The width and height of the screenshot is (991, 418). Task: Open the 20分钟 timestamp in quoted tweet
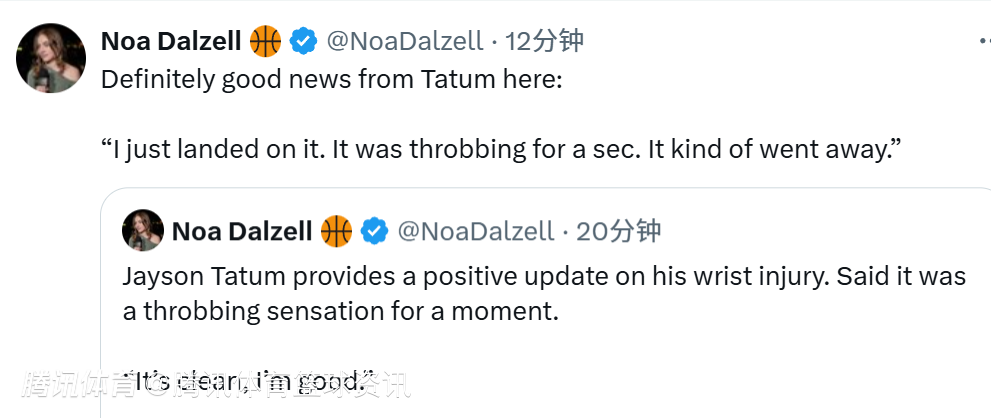(x=619, y=231)
